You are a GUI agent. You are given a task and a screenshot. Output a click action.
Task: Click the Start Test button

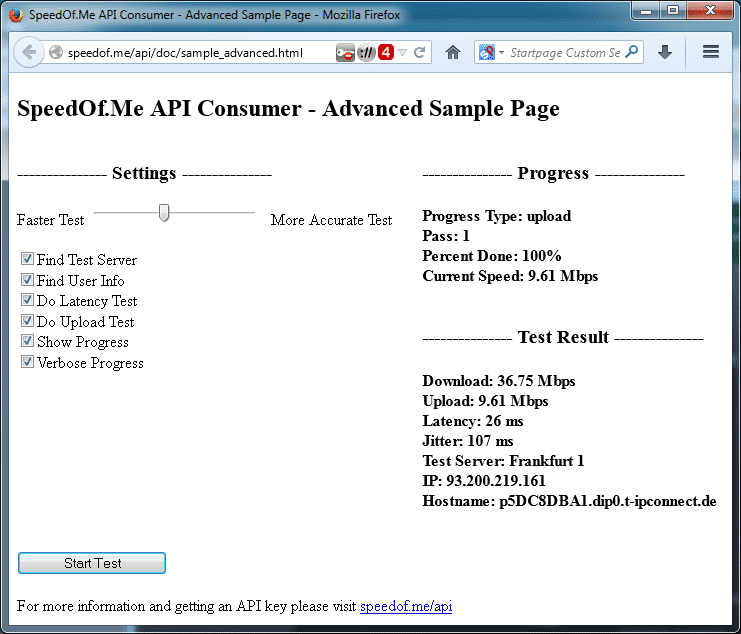pos(92,563)
